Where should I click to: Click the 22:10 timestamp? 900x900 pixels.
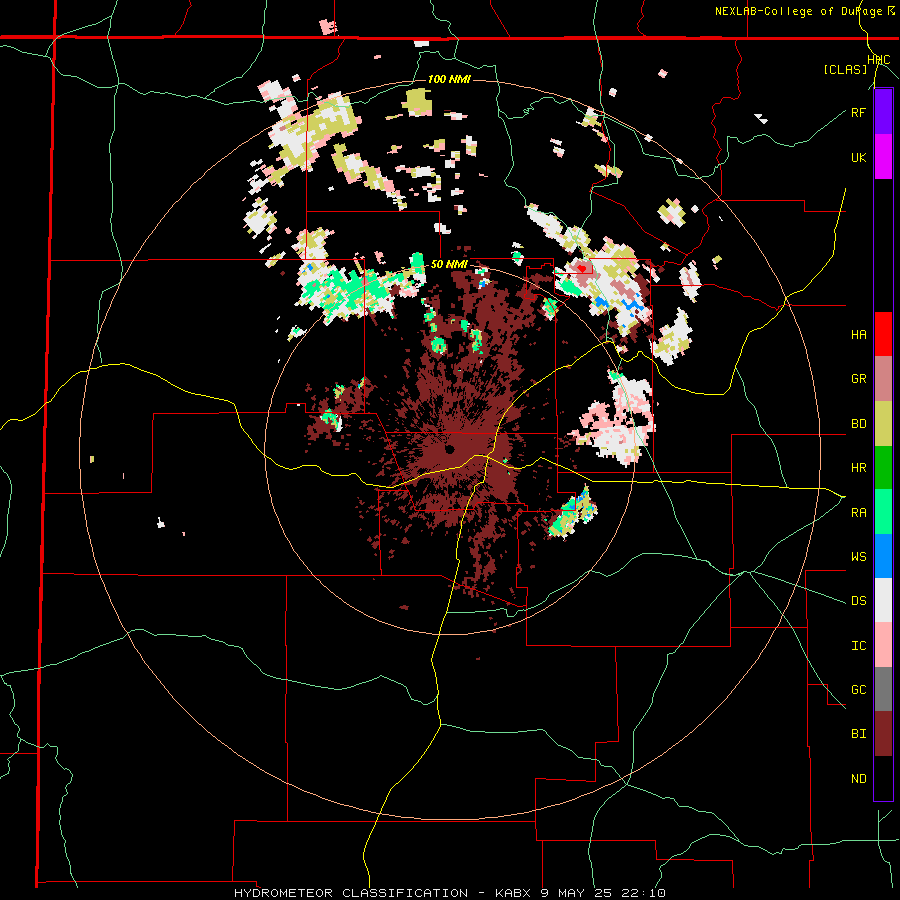pos(646,893)
